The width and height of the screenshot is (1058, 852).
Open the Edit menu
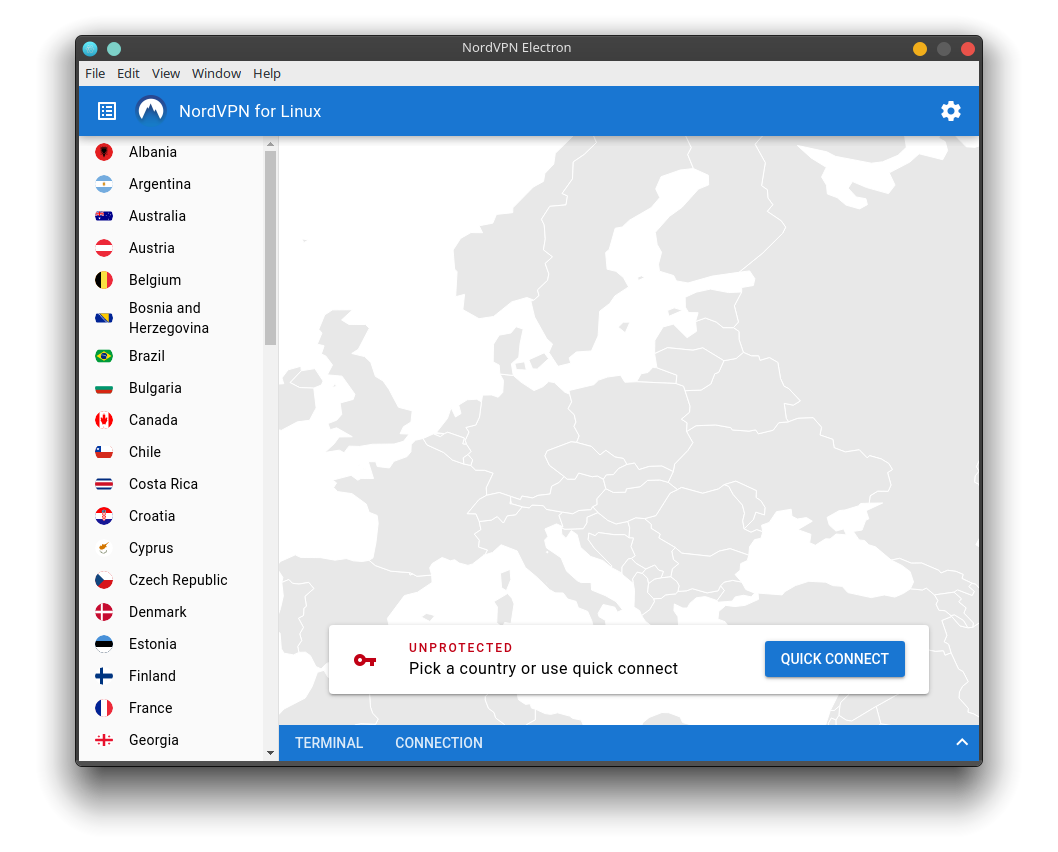(x=128, y=74)
